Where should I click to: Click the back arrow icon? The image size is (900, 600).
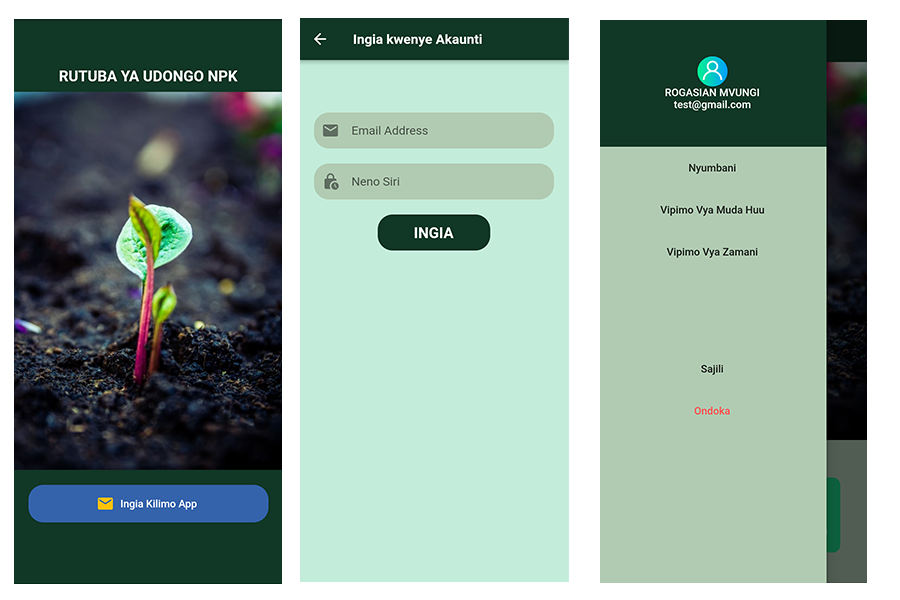tap(320, 39)
